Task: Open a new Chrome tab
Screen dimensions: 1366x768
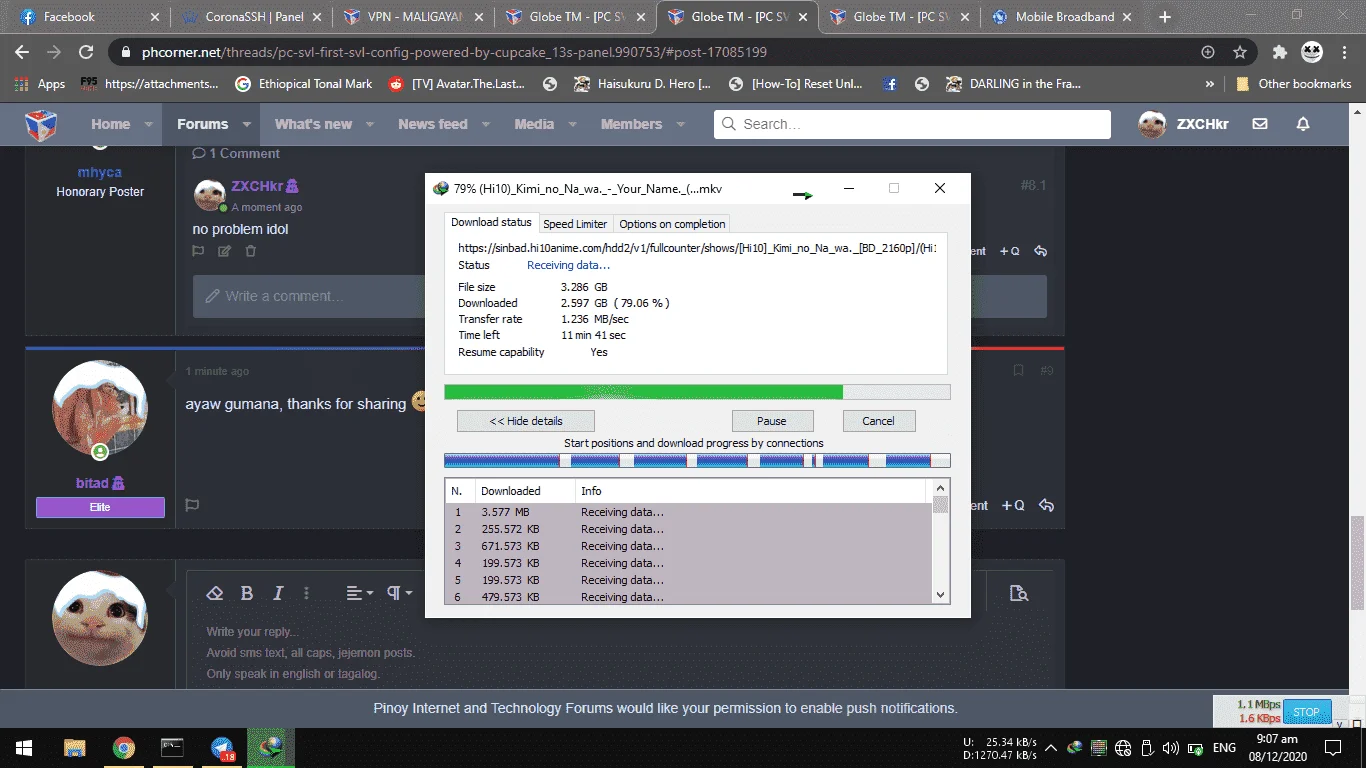Action: [1165, 17]
